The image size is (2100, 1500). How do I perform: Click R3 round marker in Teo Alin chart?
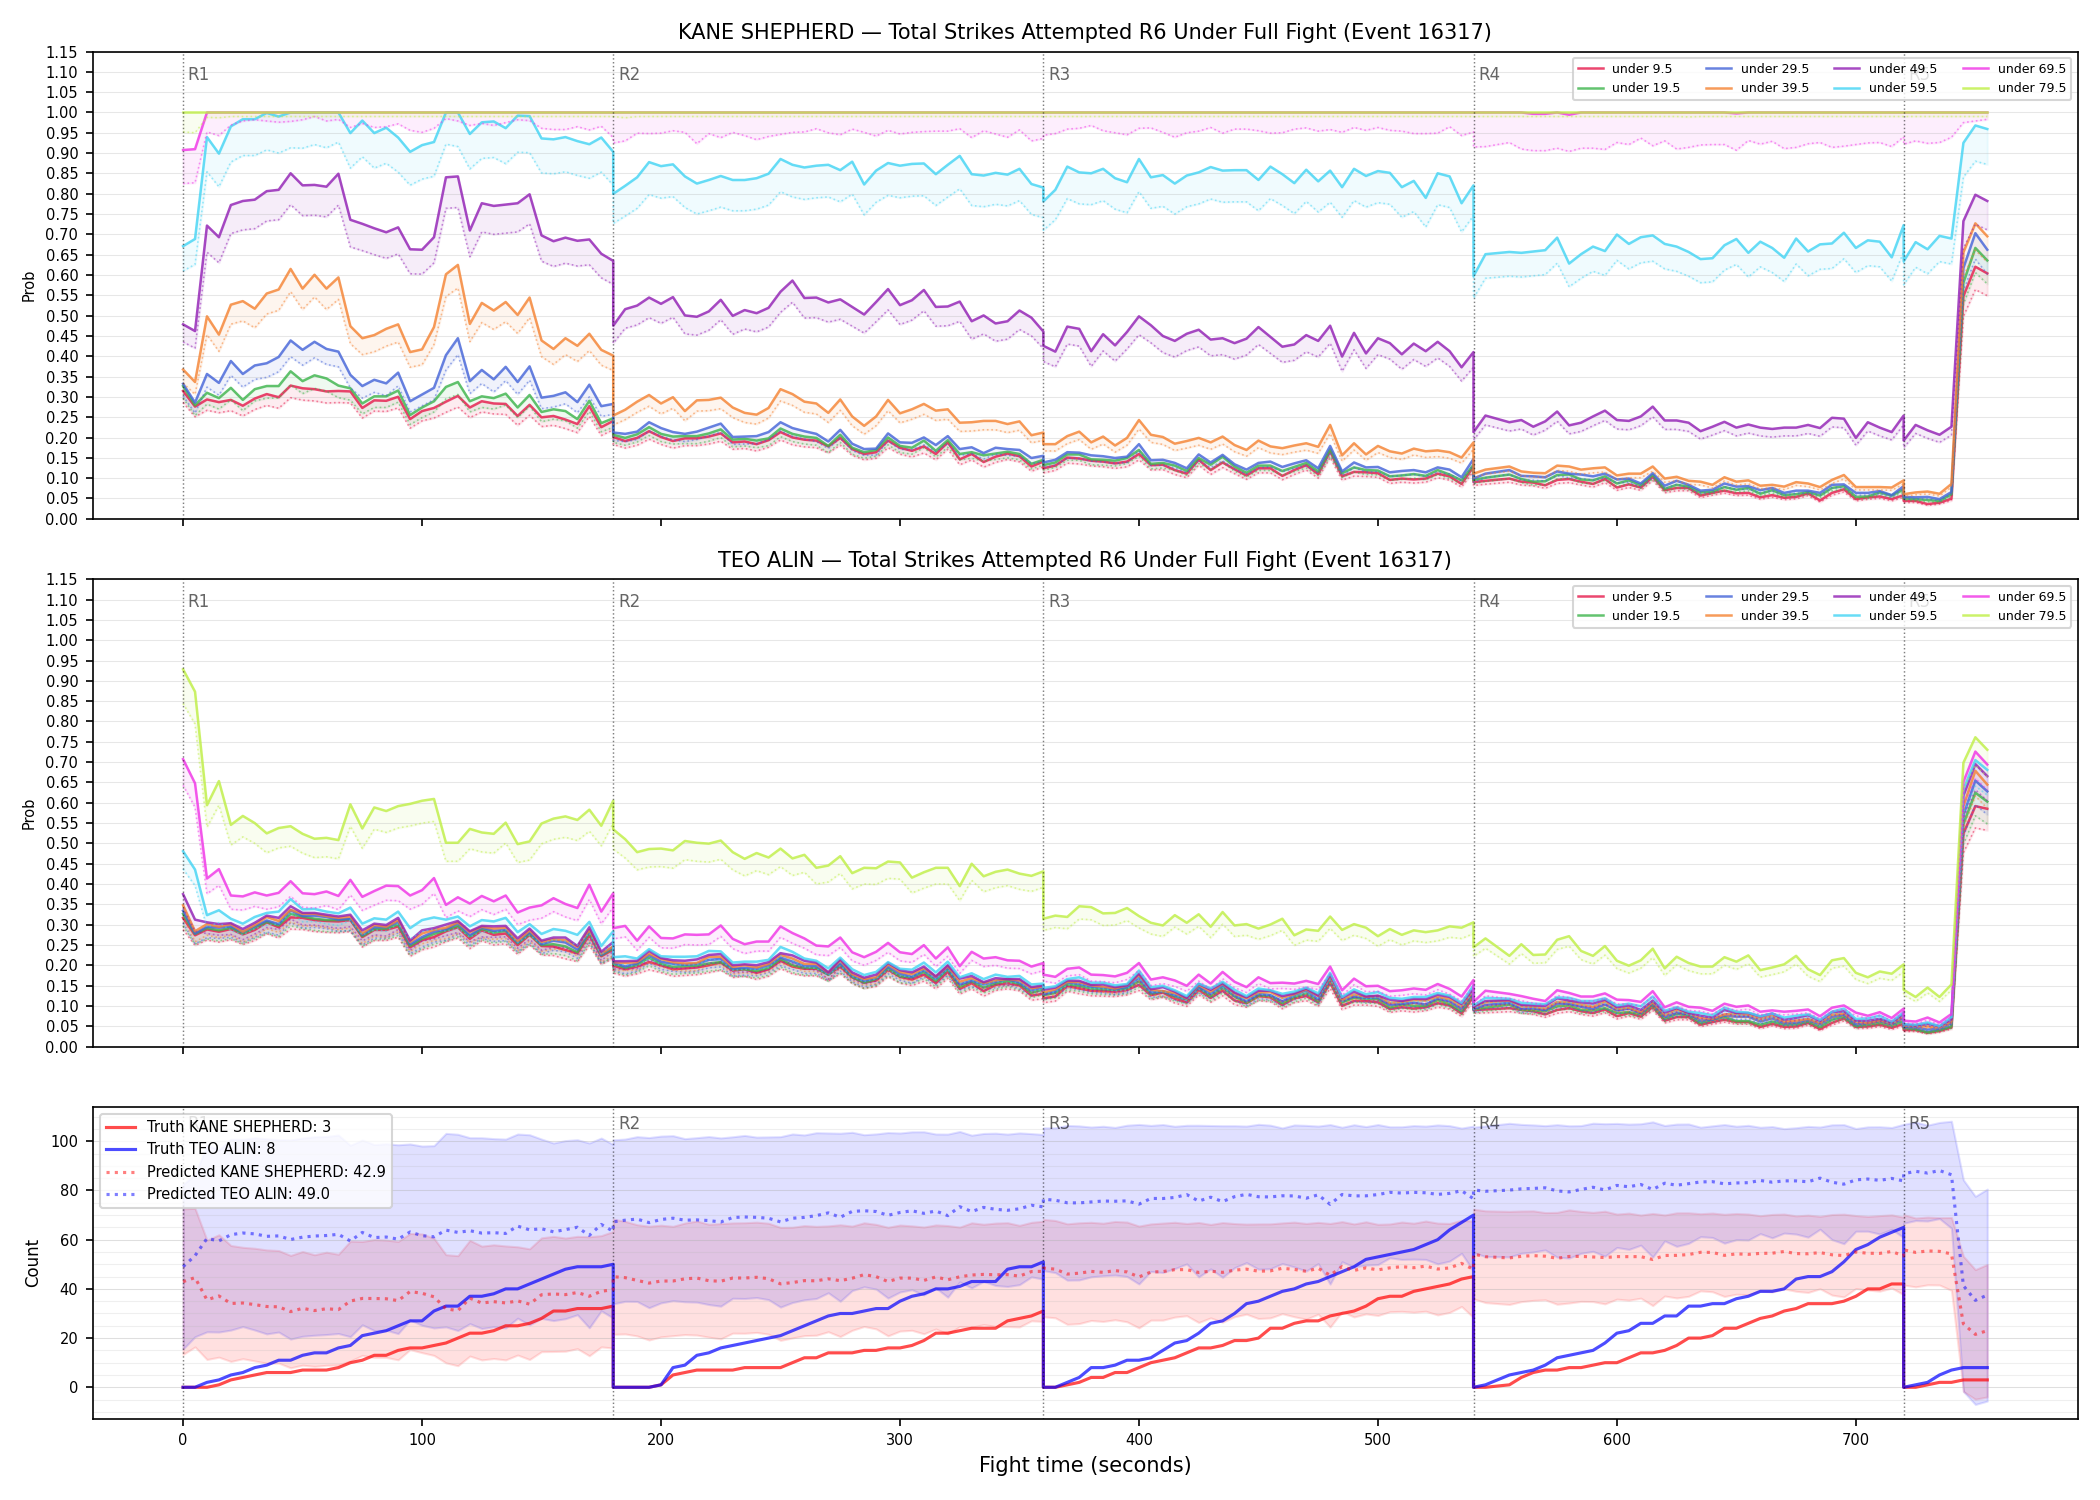point(1059,601)
